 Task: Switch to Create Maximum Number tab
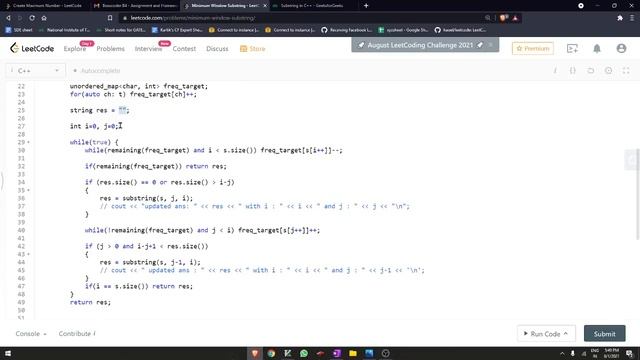point(44,6)
